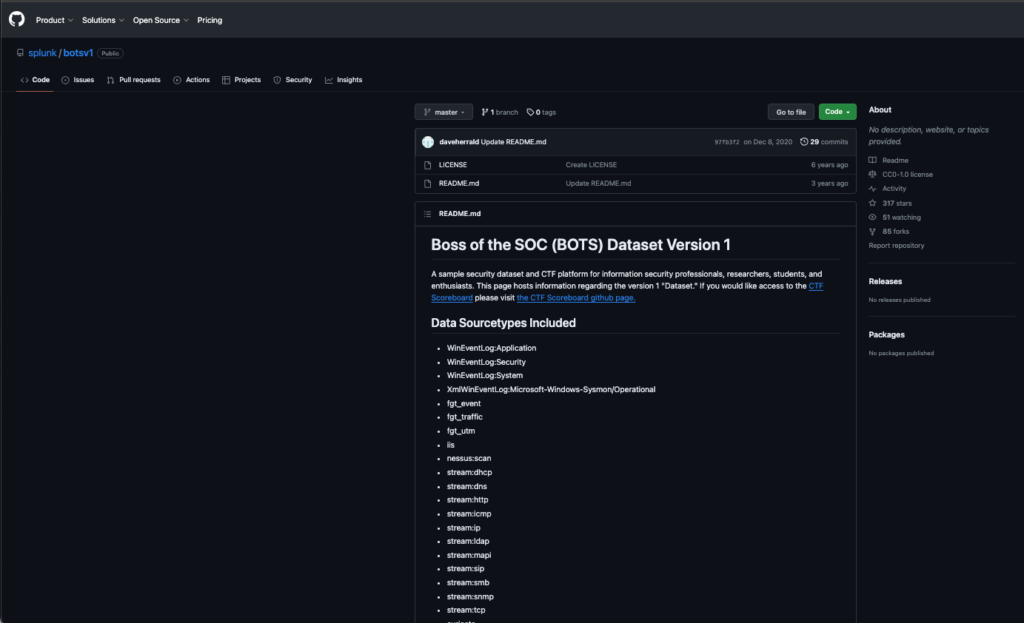Viewport: 1024px width, 623px height.
Task: Click the forks icon in About sidebar
Action: [872, 231]
